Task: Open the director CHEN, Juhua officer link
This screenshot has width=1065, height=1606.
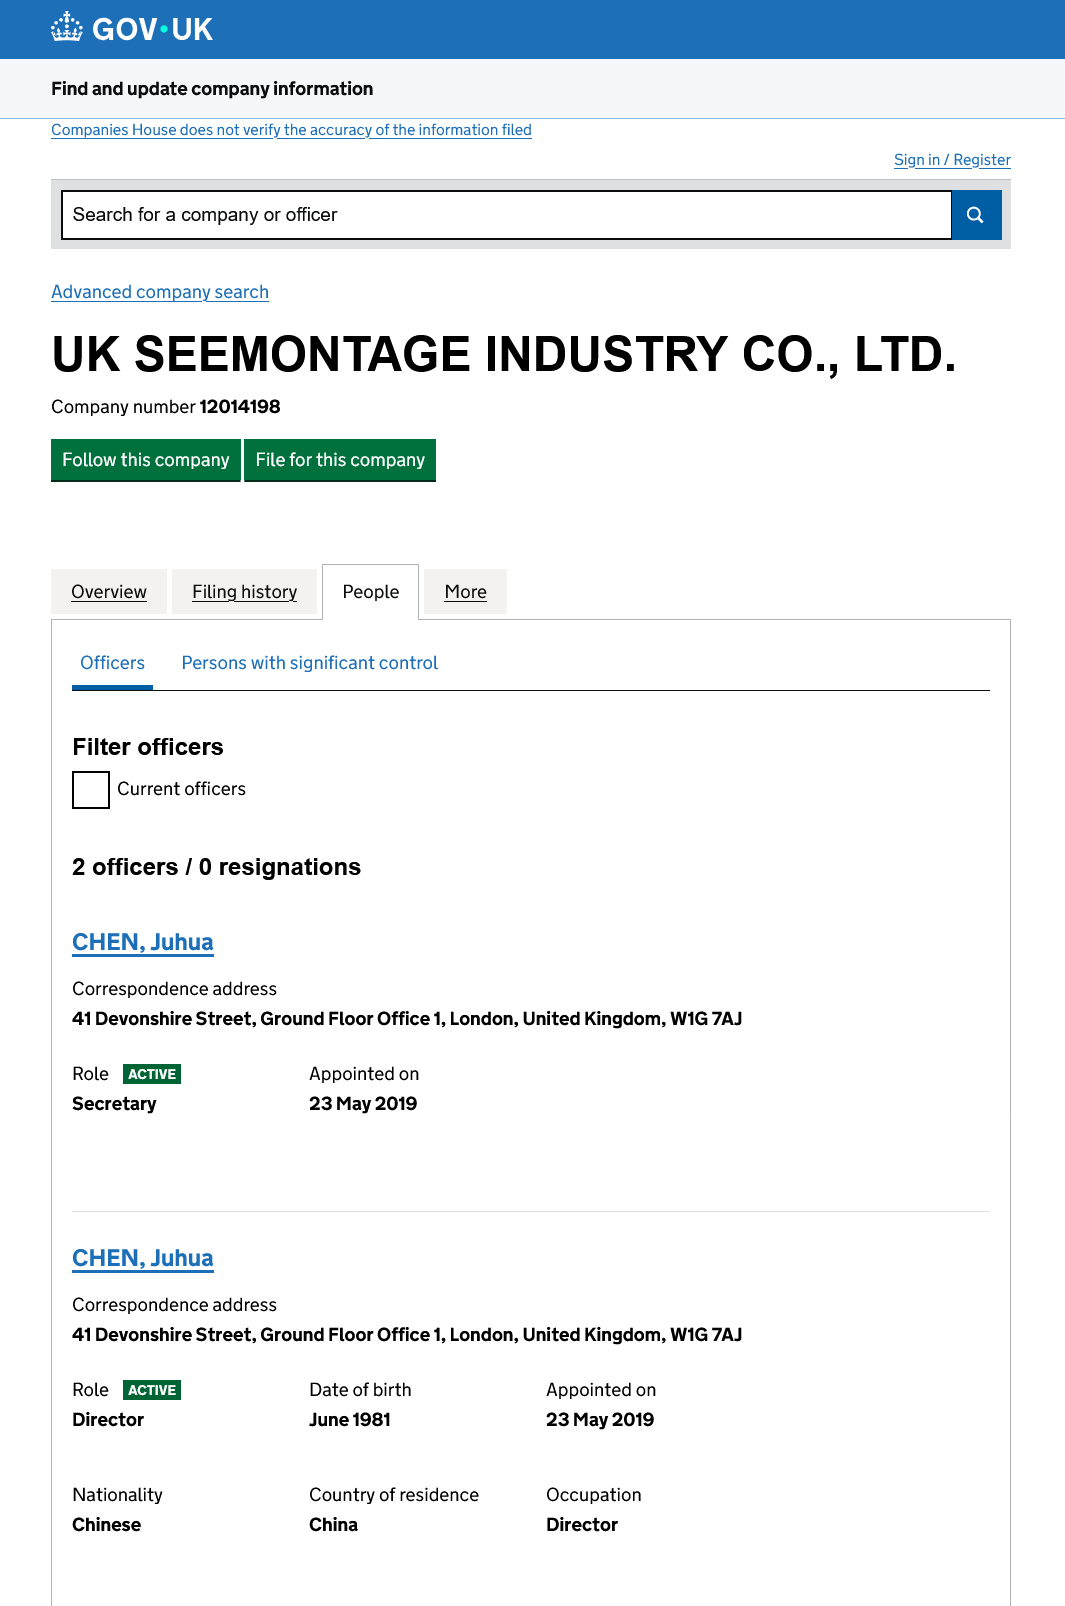Action: [x=143, y=1258]
